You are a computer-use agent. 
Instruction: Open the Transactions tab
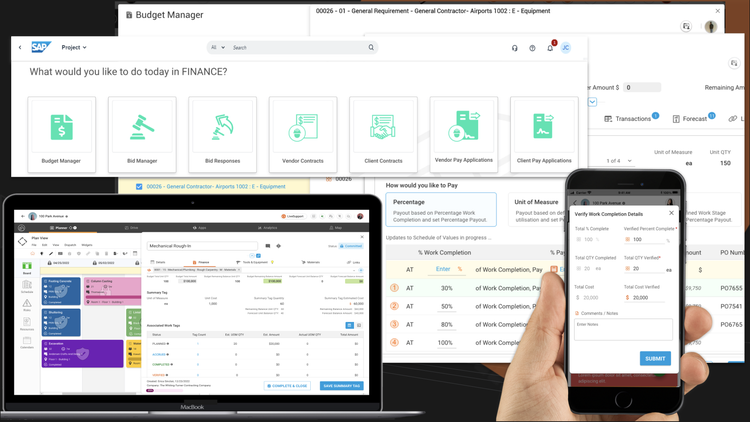[631, 119]
